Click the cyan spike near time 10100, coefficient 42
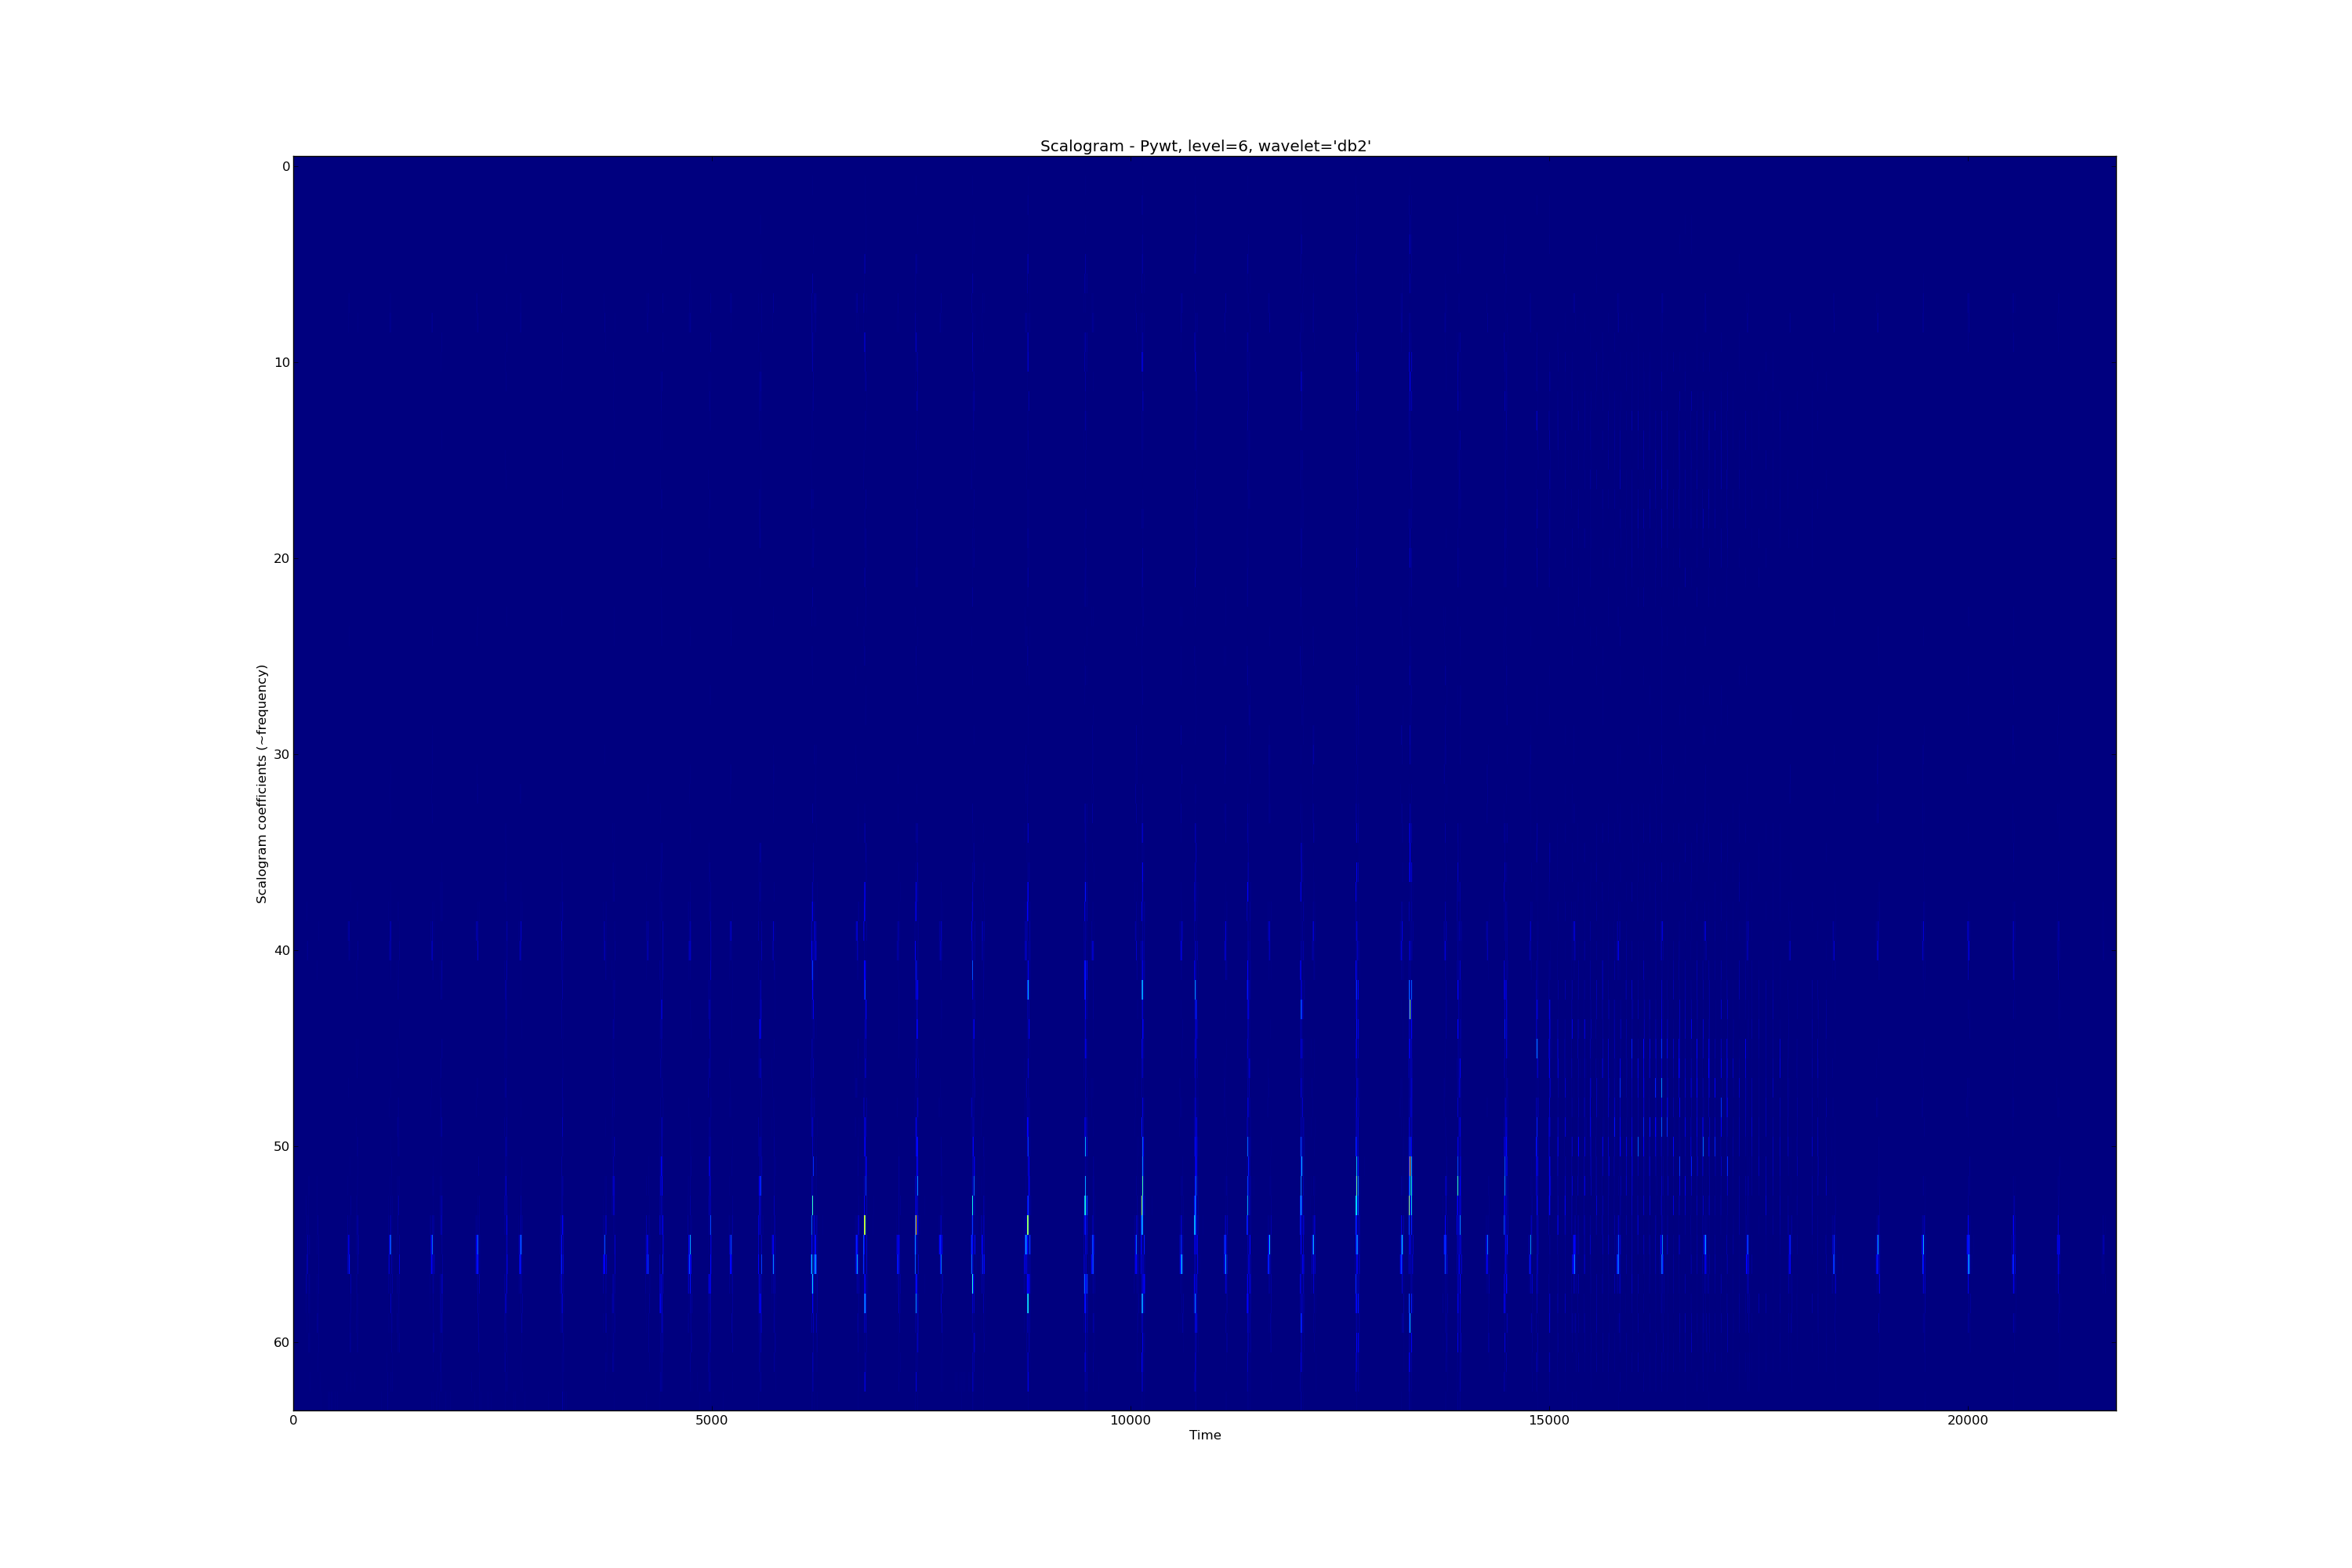 (1142, 990)
